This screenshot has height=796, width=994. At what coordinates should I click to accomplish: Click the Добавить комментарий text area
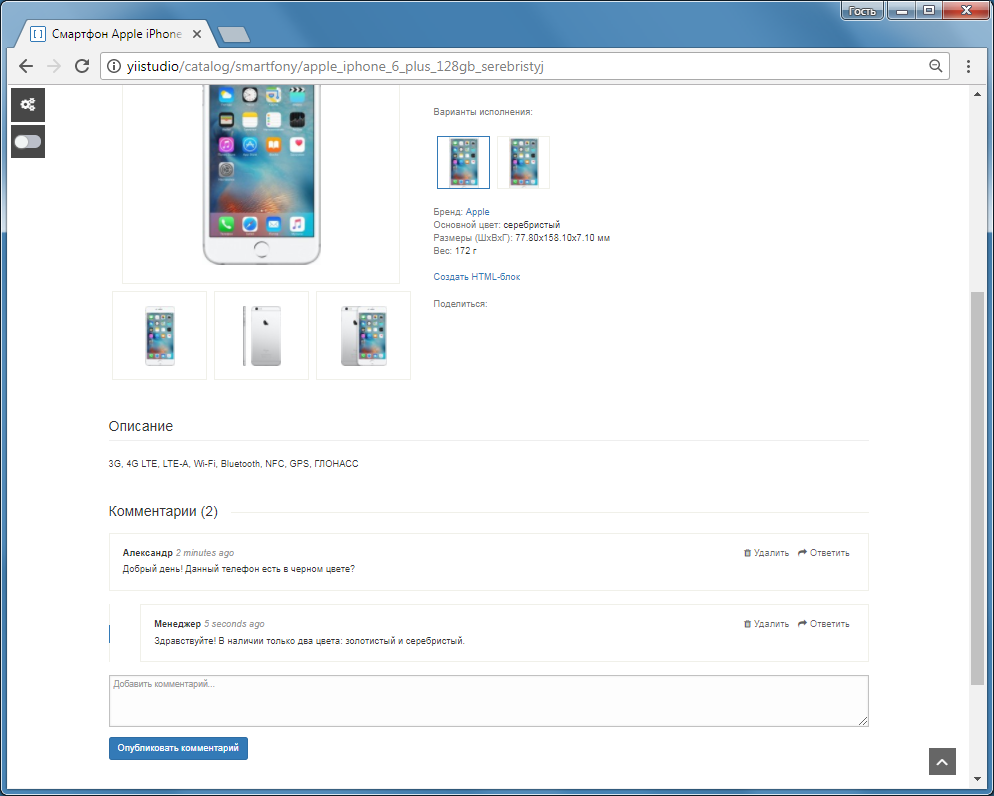489,701
